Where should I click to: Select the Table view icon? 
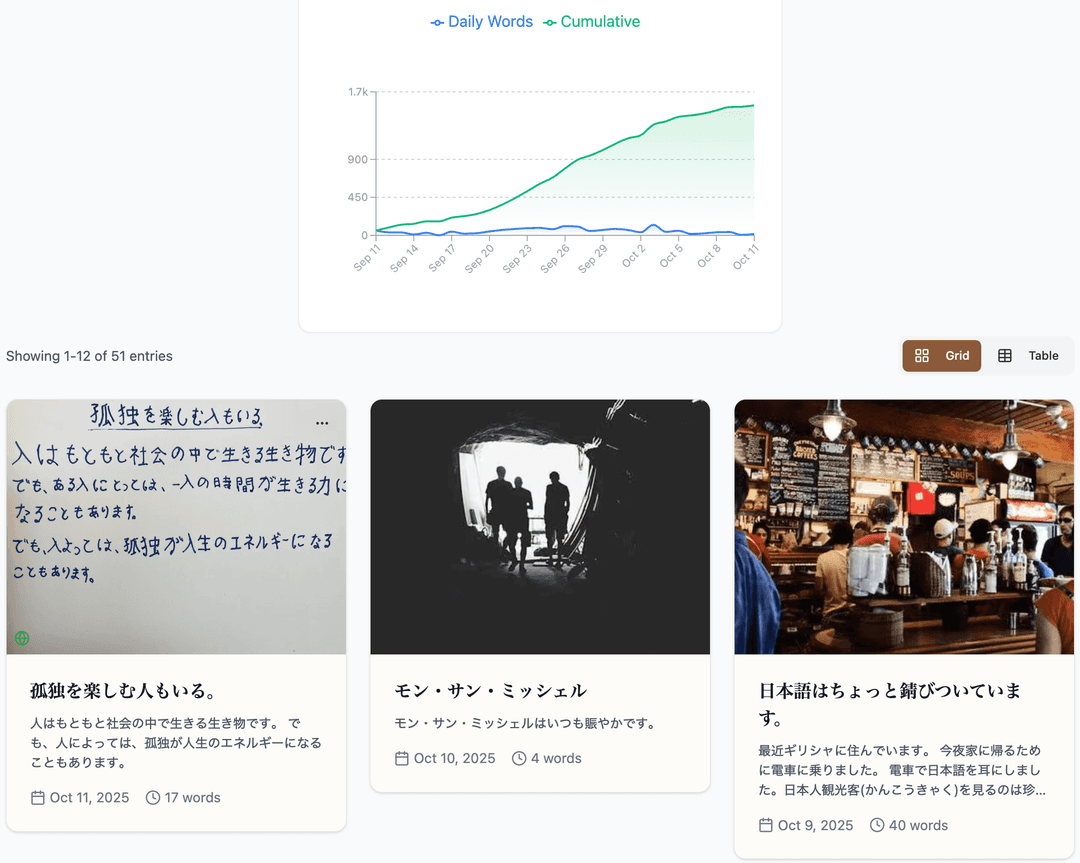tap(1003, 355)
